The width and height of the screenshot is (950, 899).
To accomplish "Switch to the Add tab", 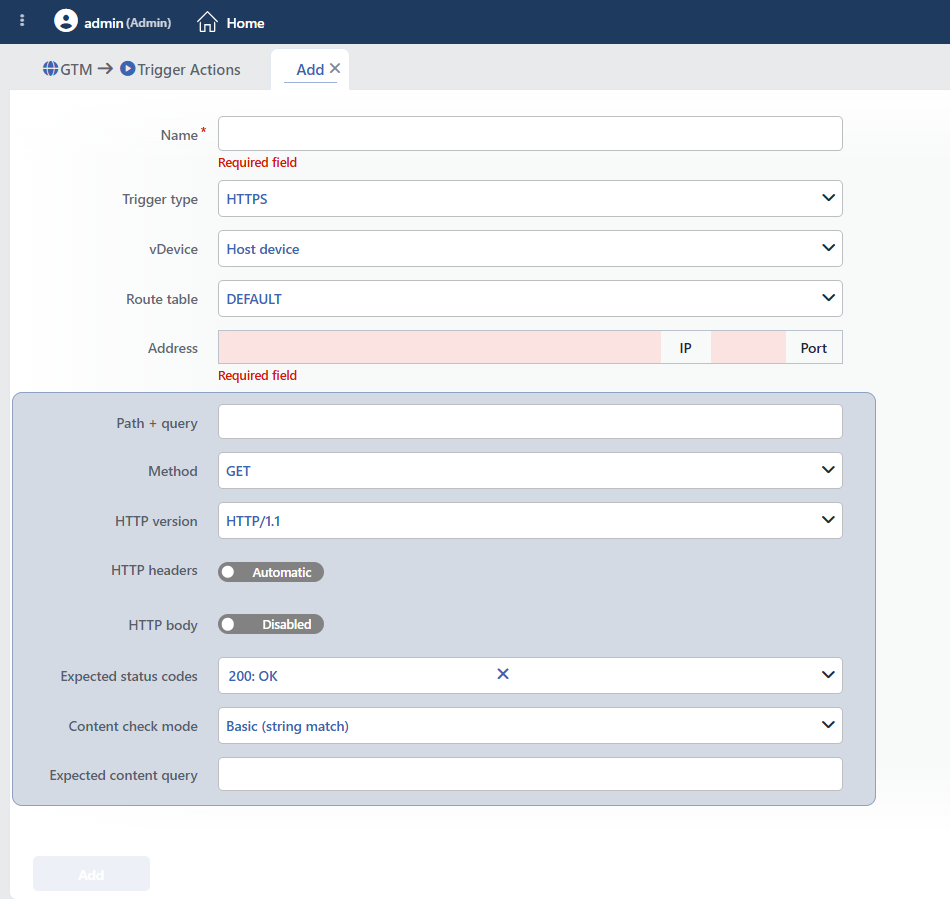I will [x=310, y=70].
